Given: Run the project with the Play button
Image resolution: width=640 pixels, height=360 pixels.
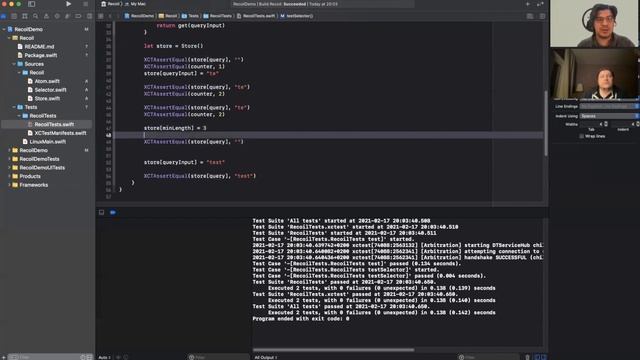Looking at the screenshot, I should 69,4.
